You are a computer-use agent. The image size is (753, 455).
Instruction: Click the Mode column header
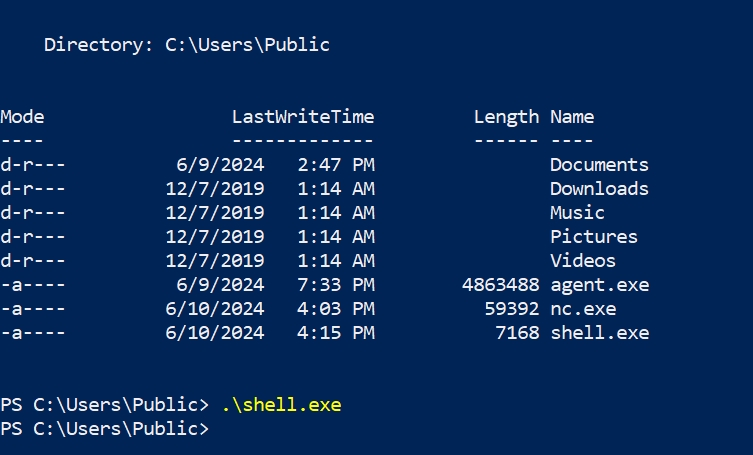22,117
